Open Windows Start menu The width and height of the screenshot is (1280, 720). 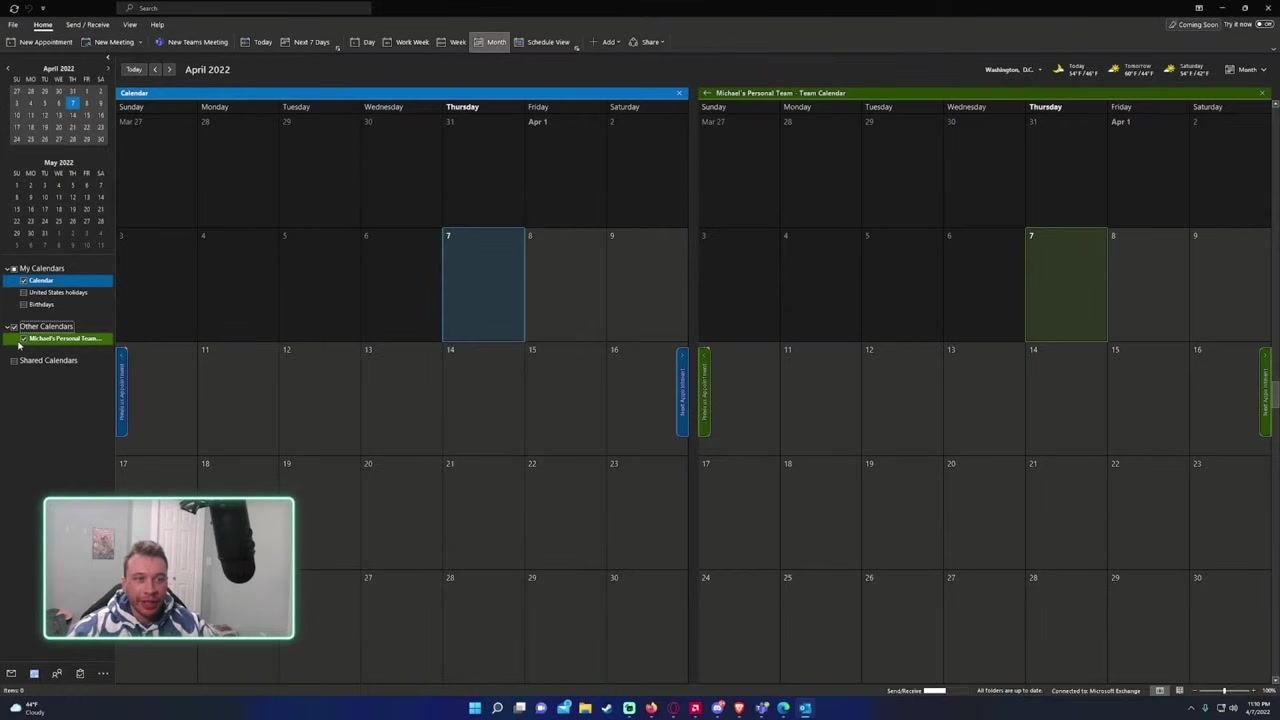475,708
